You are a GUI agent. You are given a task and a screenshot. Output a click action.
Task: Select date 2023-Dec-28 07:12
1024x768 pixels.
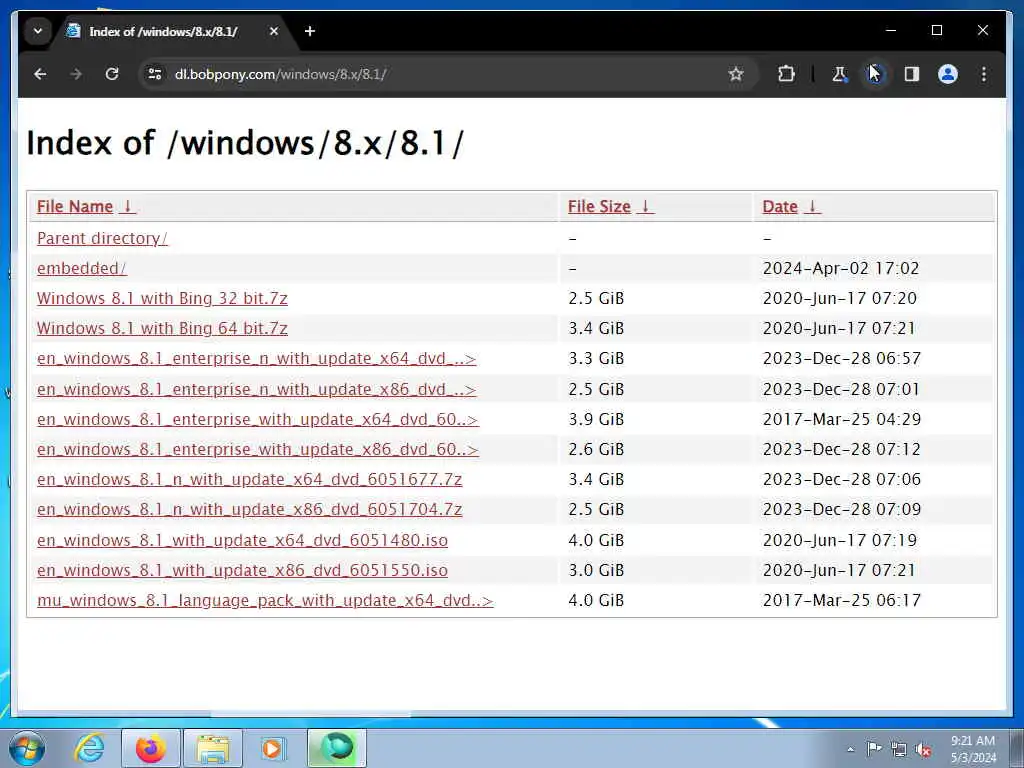842,449
